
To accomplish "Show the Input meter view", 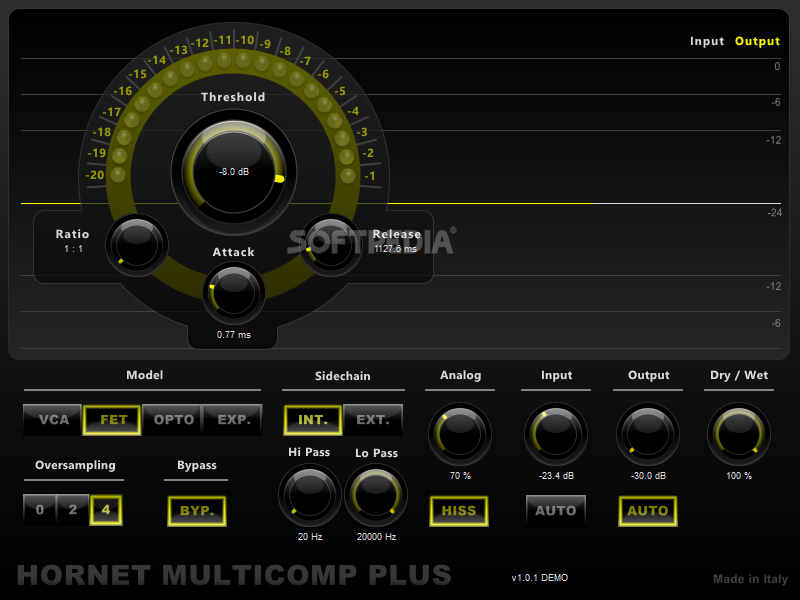I will (707, 41).
